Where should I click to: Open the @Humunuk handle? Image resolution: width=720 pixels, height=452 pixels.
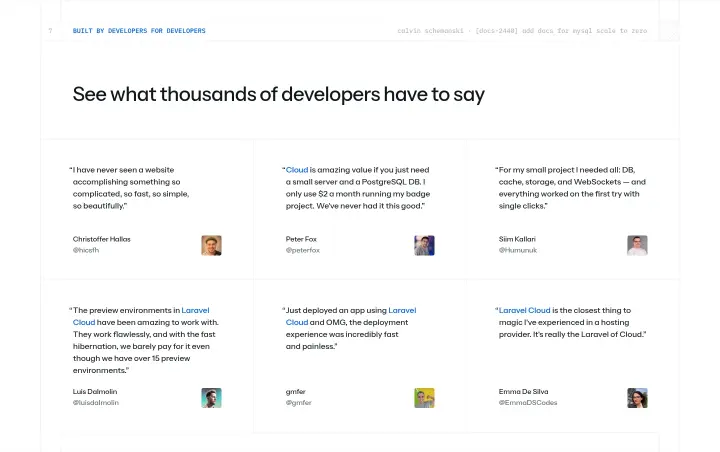pyautogui.click(x=518, y=250)
